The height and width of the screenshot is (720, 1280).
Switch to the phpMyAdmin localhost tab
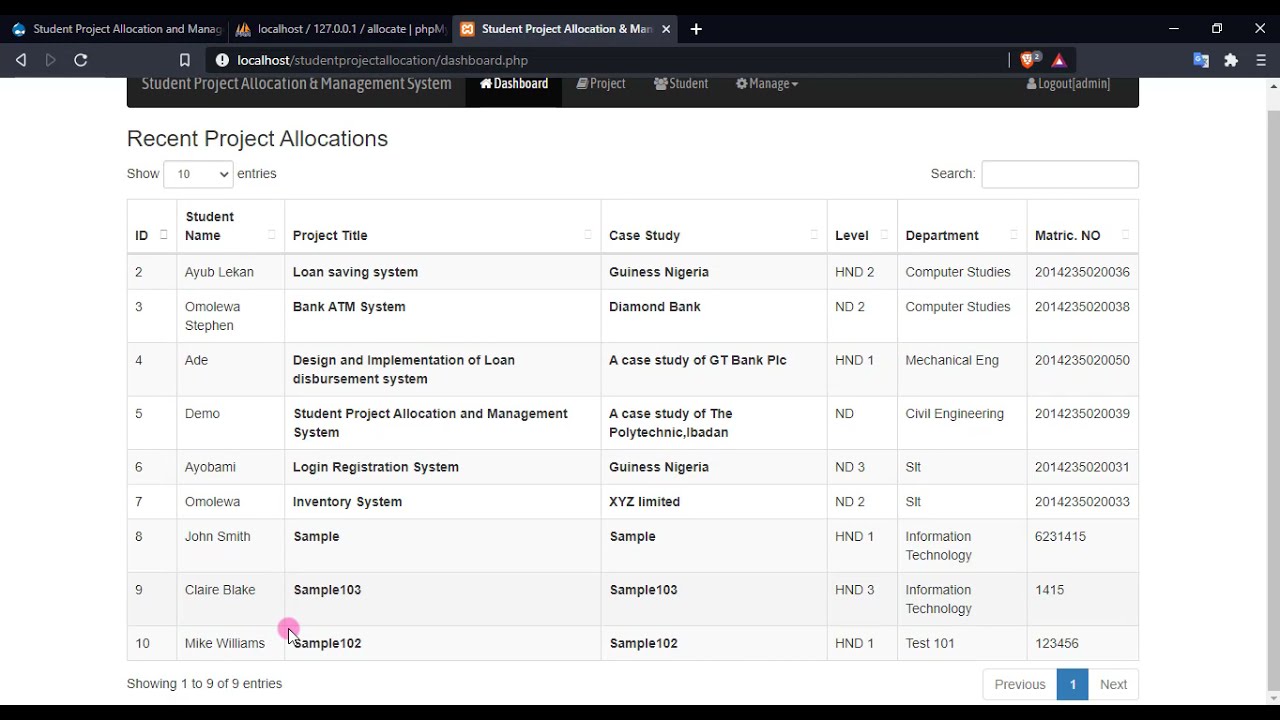[340, 29]
